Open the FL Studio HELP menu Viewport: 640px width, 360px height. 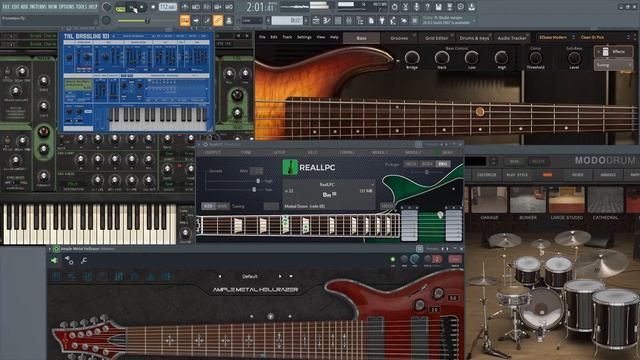pos(93,7)
